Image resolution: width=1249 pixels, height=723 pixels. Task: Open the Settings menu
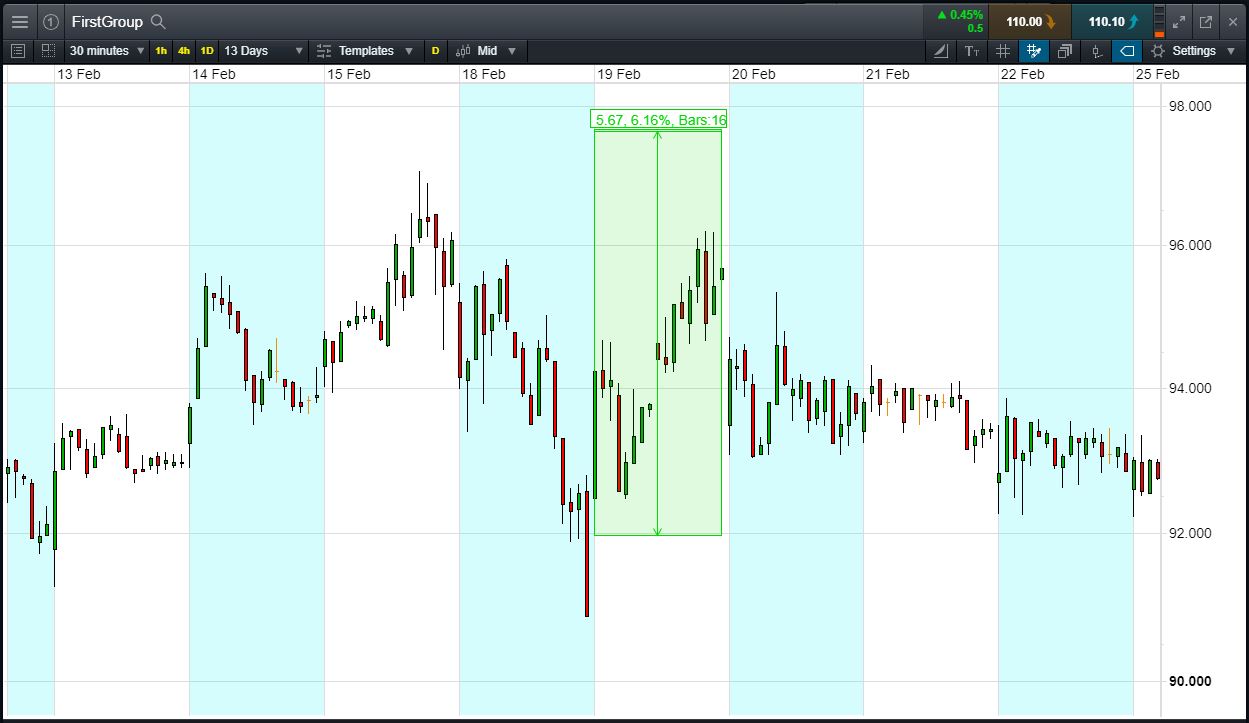tap(1194, 51)
